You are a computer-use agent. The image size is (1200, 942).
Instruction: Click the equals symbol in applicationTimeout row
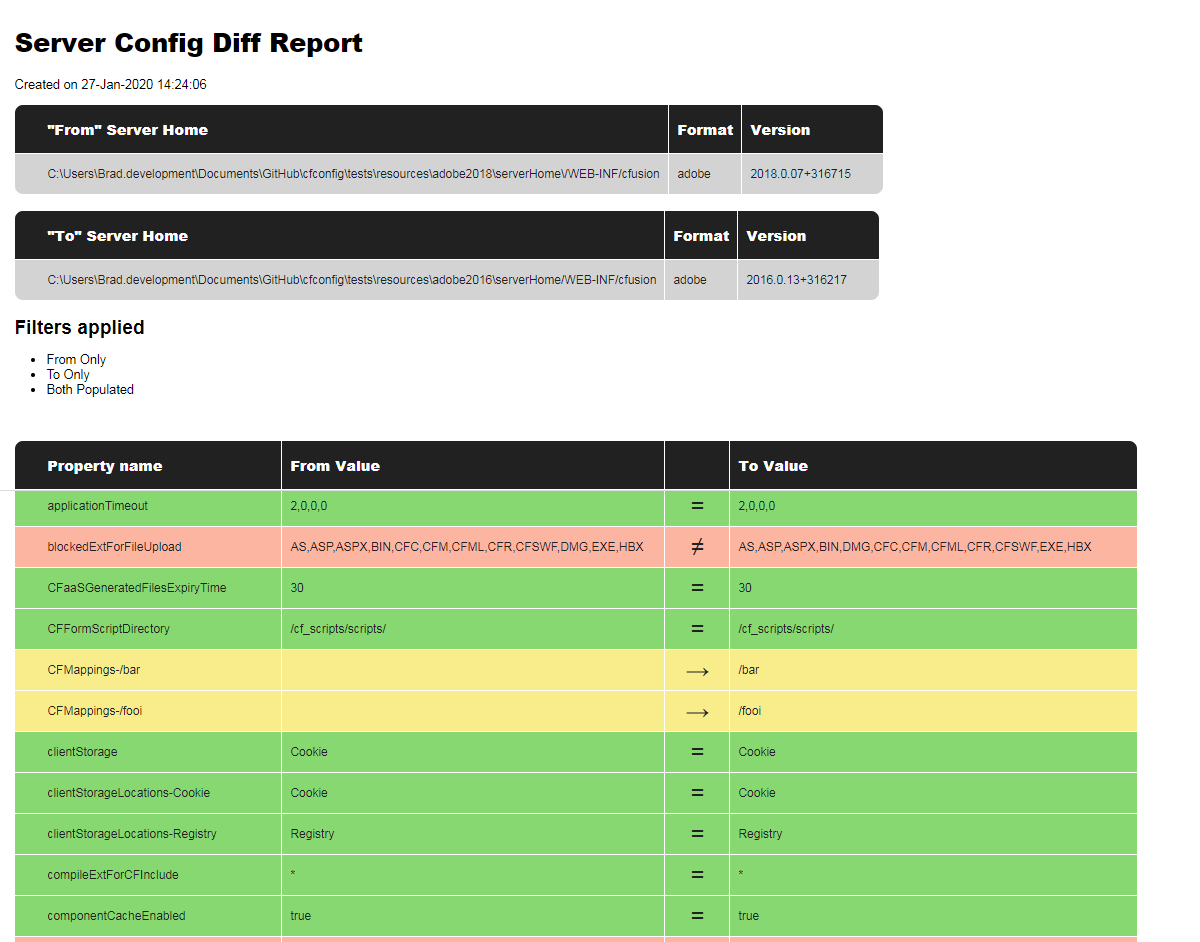[697, 506]
